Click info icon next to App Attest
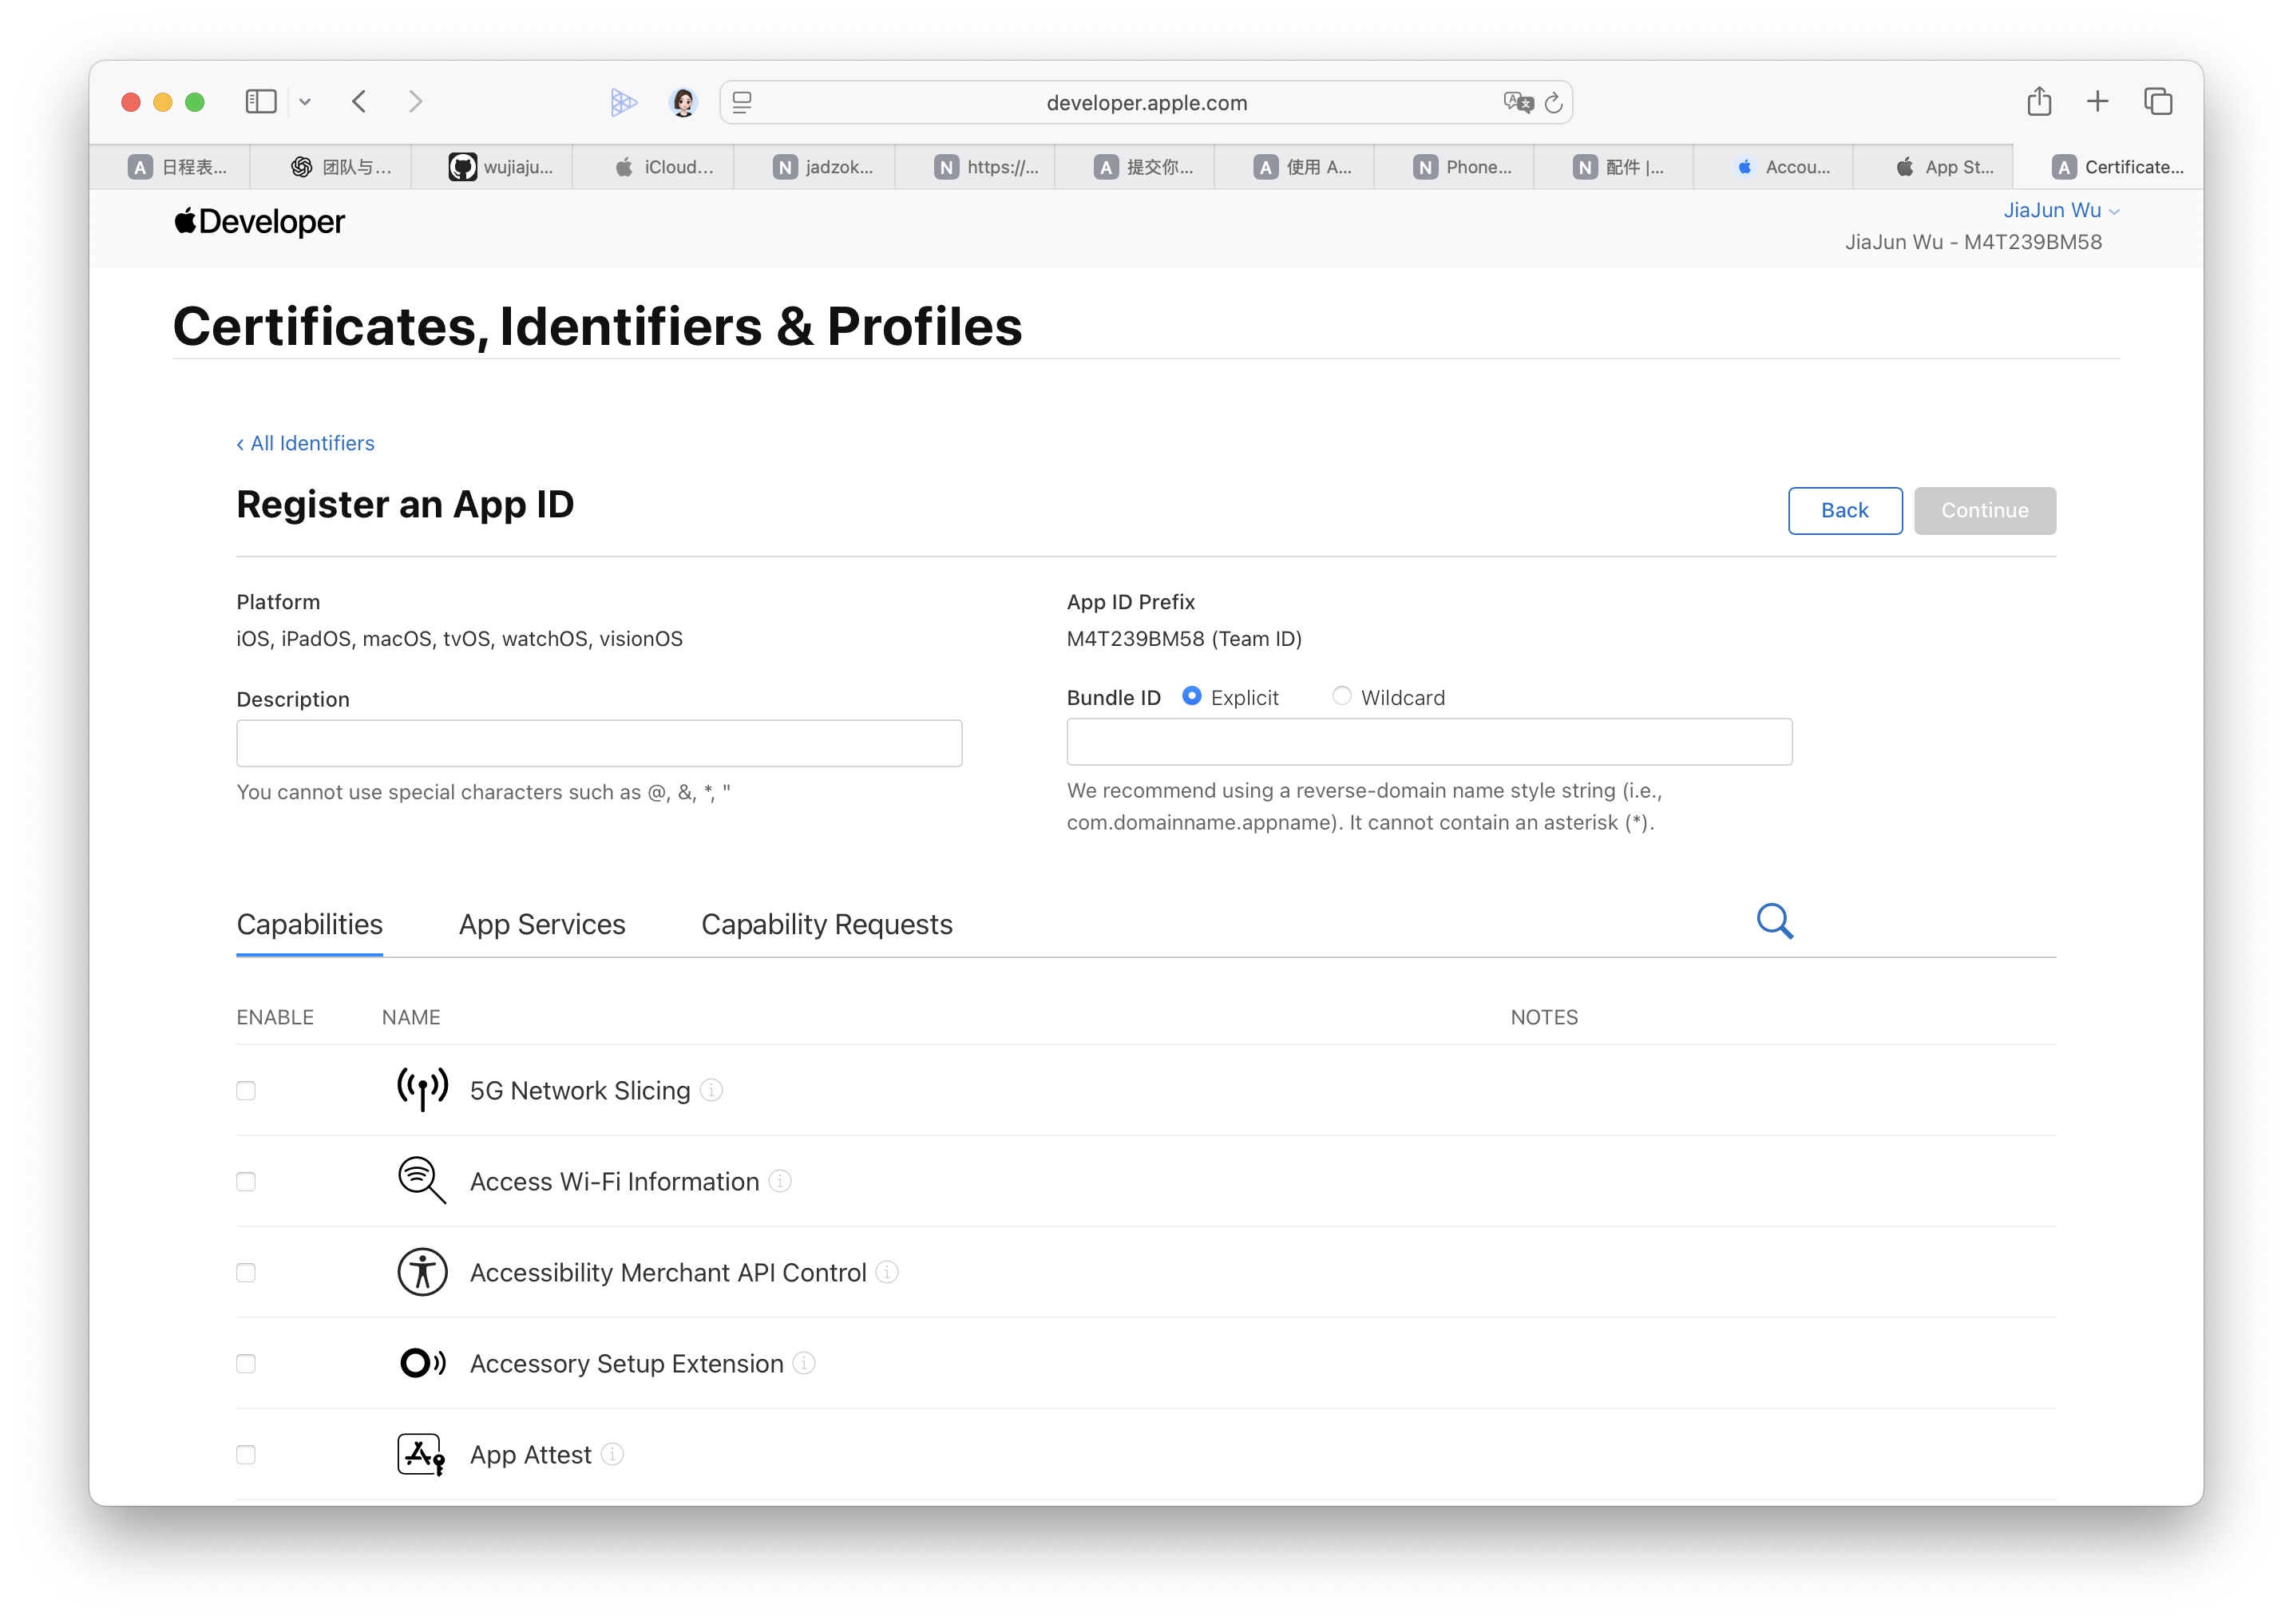2293x1624 pixels. (x=612, y=1453)
